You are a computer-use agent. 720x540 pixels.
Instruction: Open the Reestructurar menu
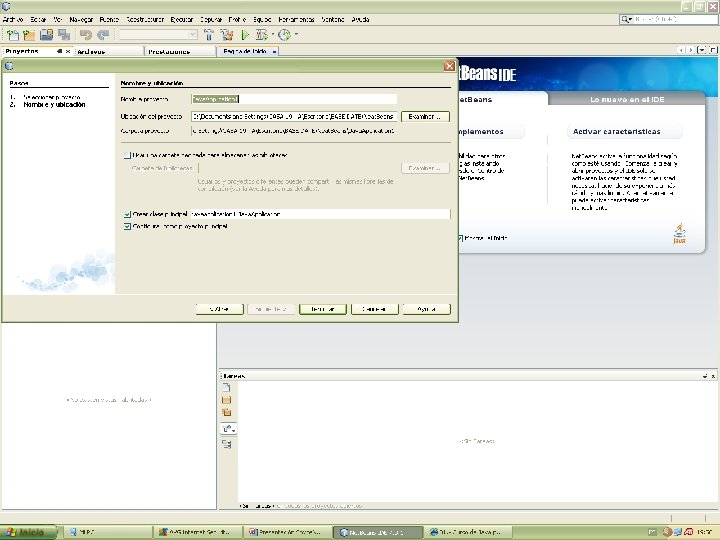(145, 19)
